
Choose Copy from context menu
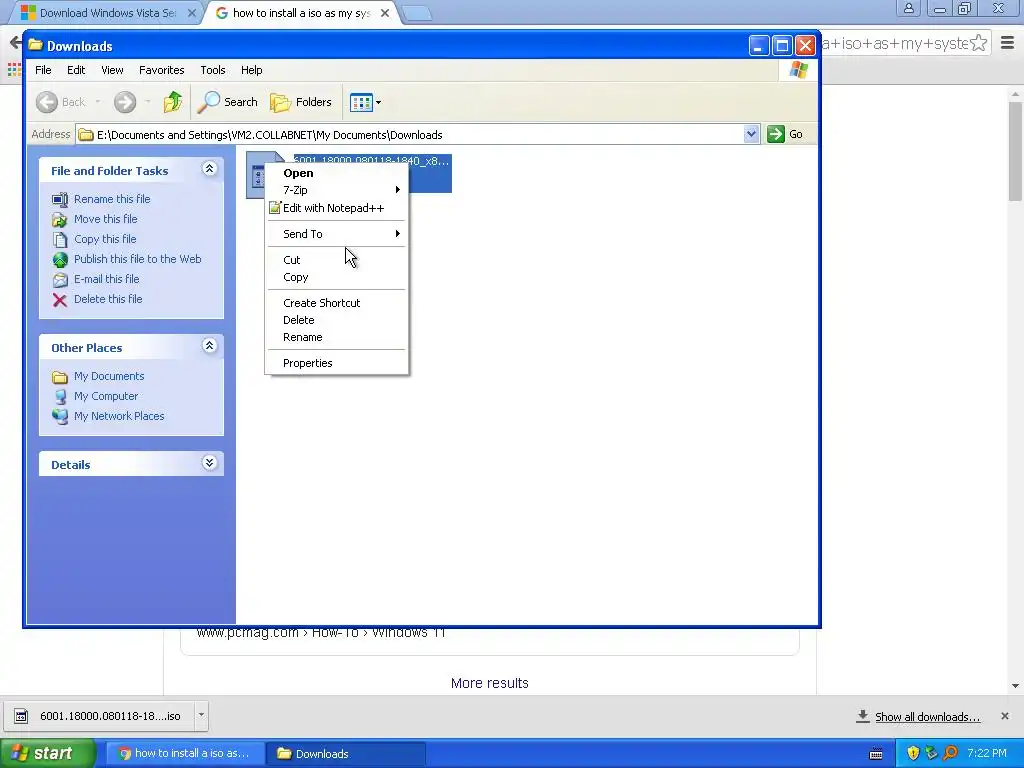336,277
